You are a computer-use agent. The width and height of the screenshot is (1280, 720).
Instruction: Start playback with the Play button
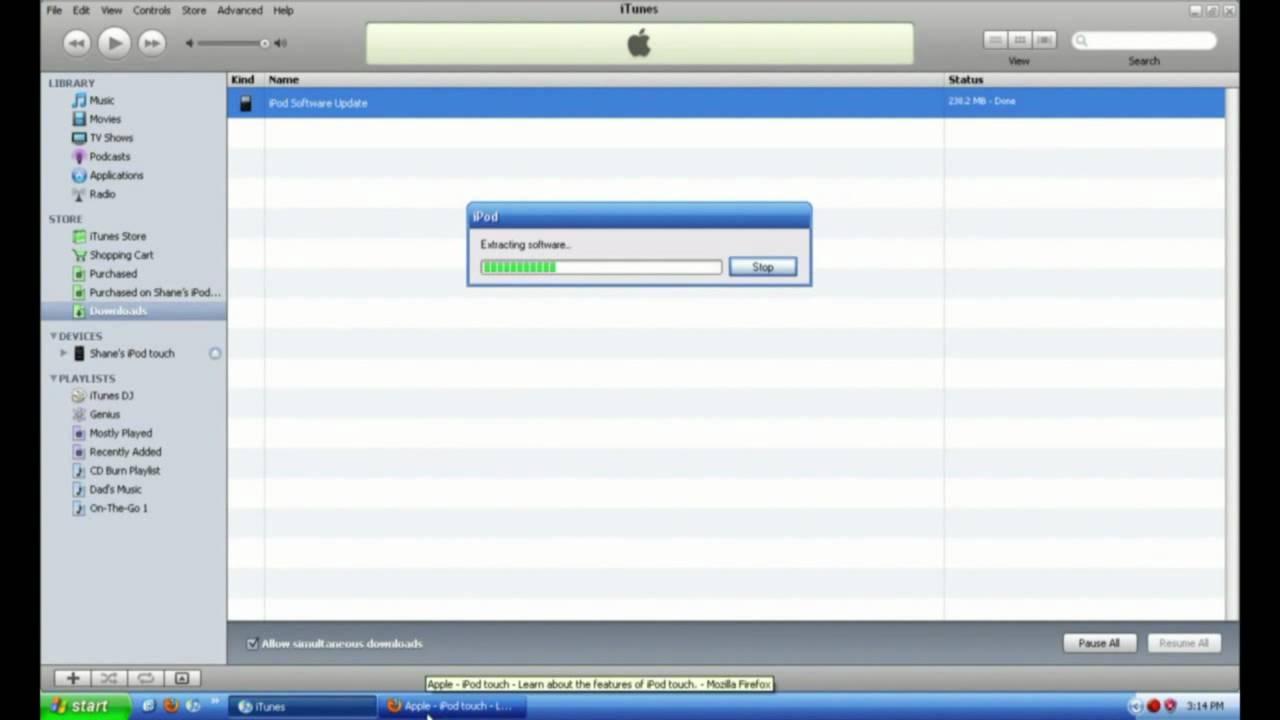[x=114, y=43]
